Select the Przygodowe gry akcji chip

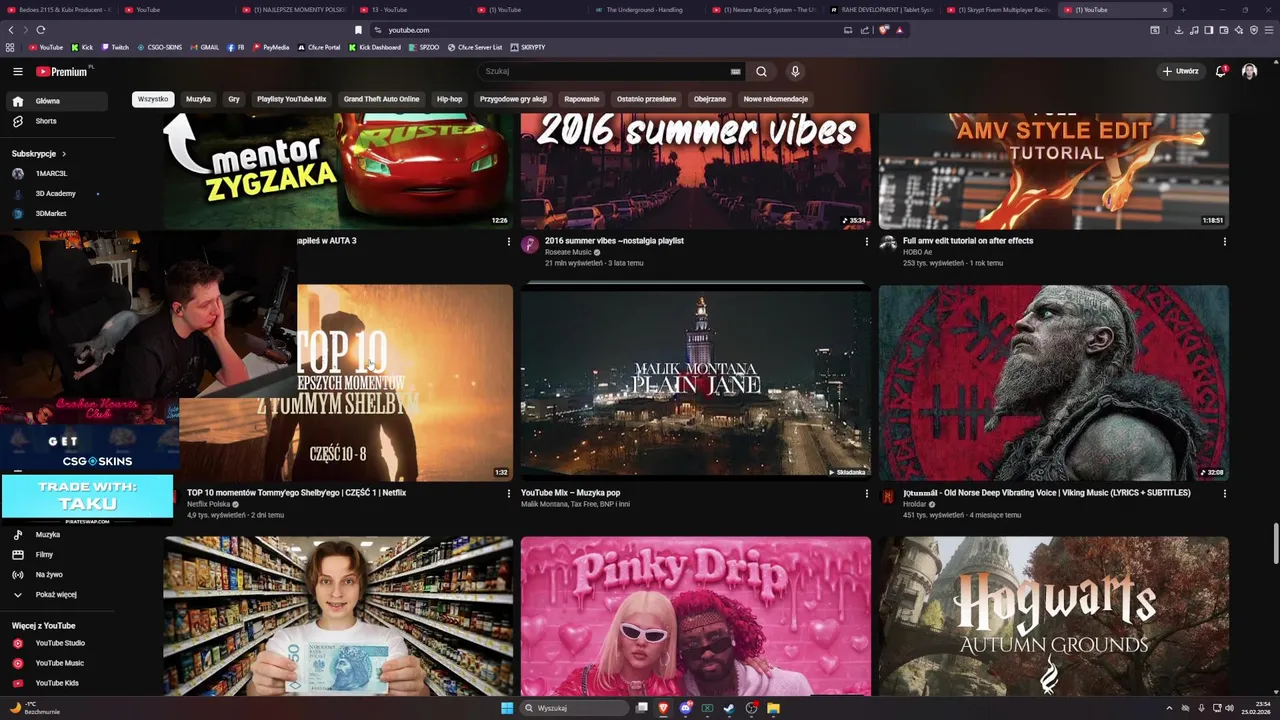coord(513,99)
